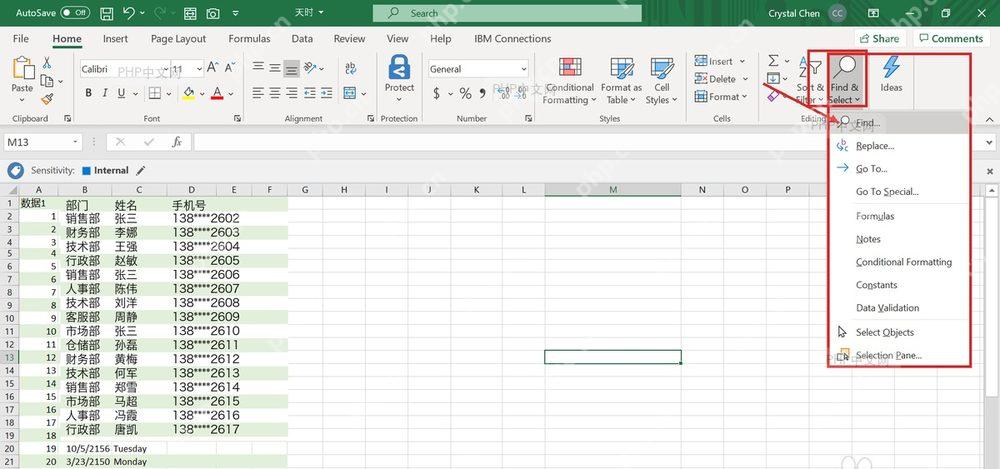1000x469 pixels.
Task: Switch to the Formulas tab
Action: point(249,39)
